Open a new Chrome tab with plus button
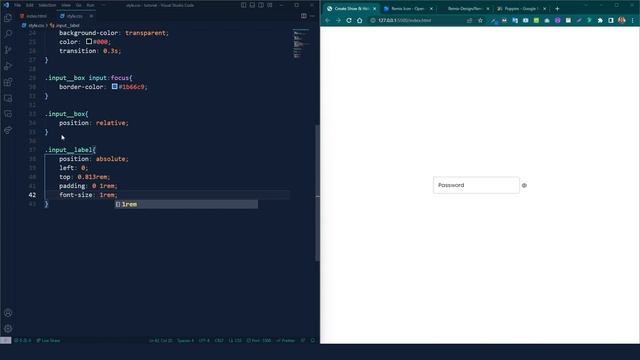Viewport: 640px width, 360px height. [557, 9]
